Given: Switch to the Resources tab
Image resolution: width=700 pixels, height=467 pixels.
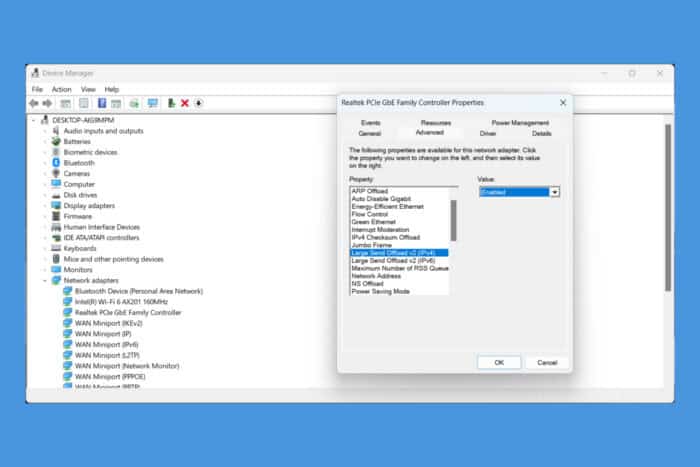Looking at the screenshot, I should (436, 123).
